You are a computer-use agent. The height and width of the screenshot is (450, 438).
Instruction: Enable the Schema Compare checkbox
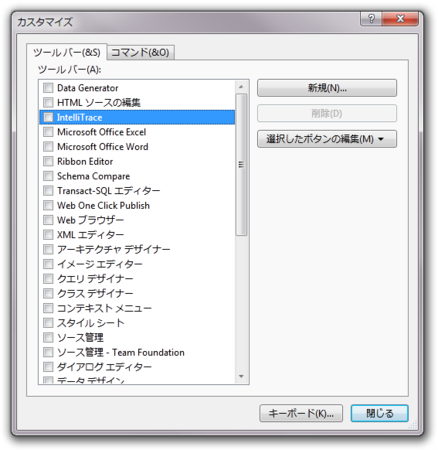coord(48,176)
